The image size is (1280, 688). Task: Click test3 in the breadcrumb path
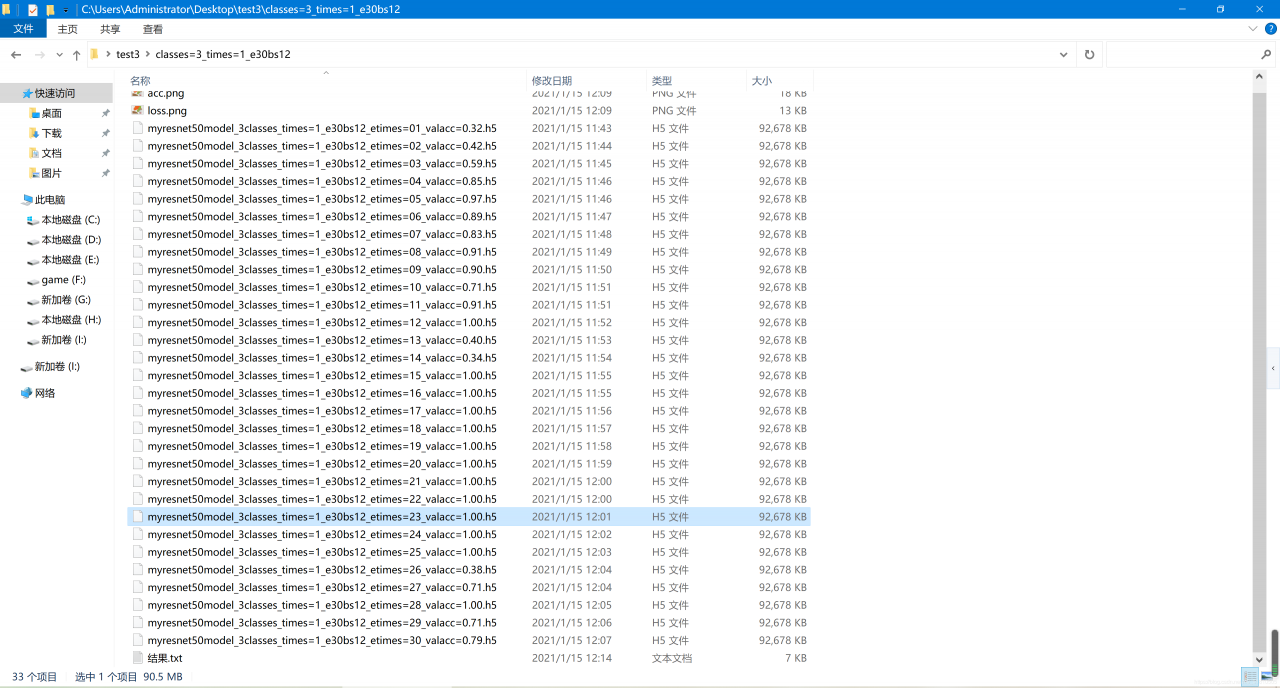pyautogui.click(x=128, y=55)
